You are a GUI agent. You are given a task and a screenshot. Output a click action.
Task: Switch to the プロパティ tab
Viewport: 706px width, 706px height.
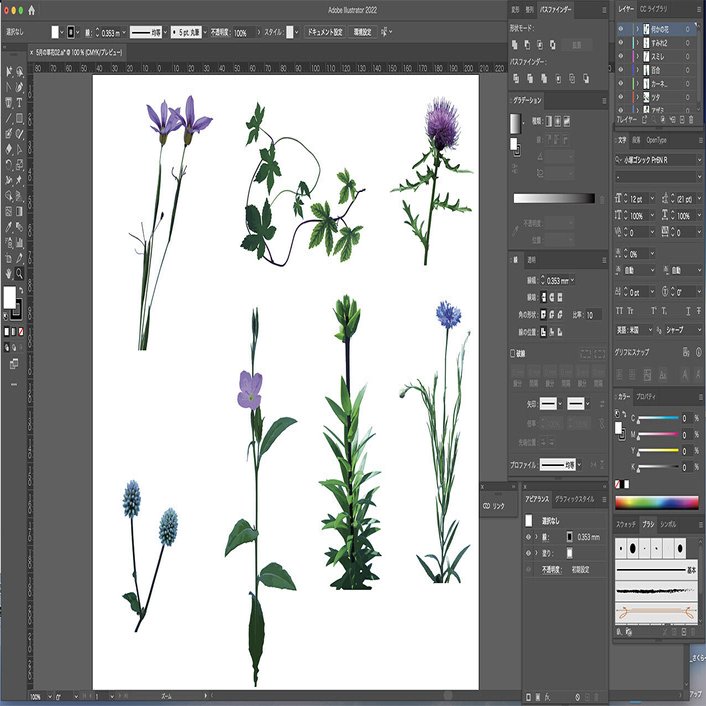pyautogui.click(x=646, y=397)
